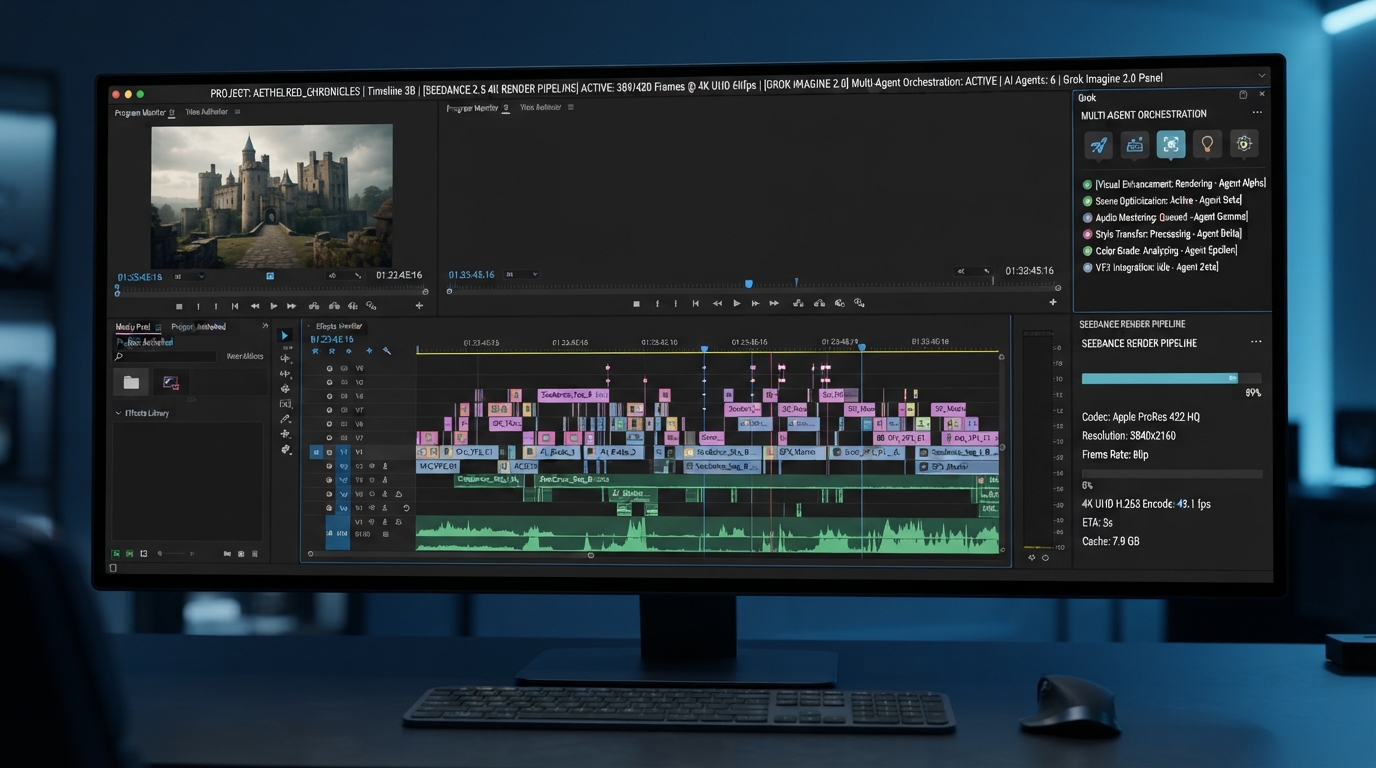This screenshot has height=768, width=1376.
Task: Click Stop in the empty monitor transport
Action: pos(636,303)
